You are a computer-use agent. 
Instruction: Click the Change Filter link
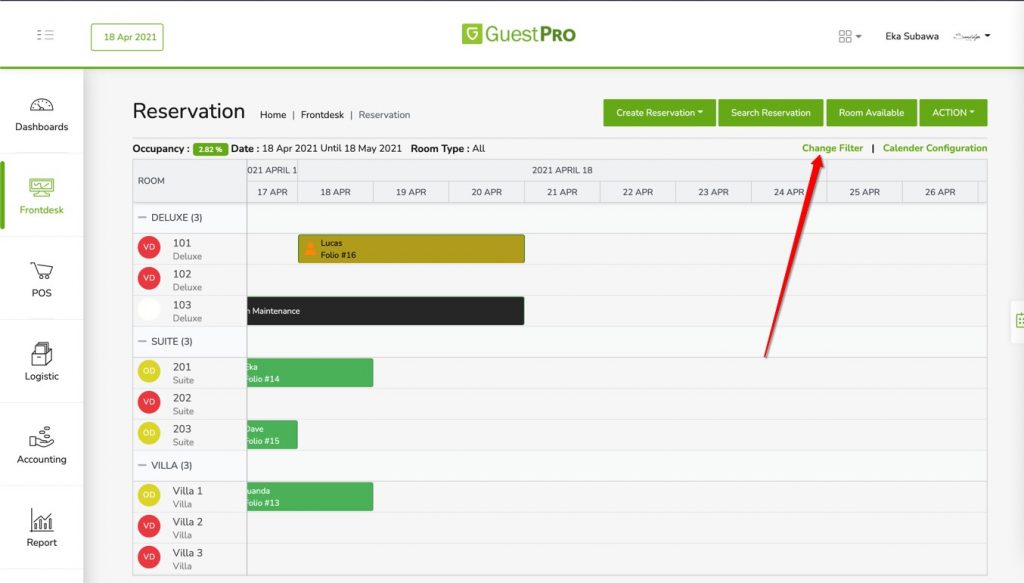click(x=832, y=147)
